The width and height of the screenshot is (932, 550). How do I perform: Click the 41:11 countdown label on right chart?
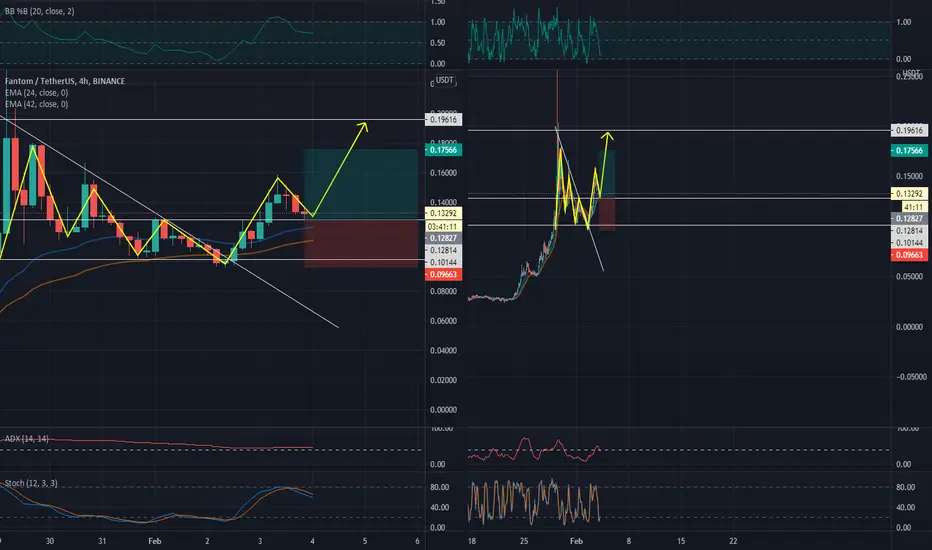tap(914, 207)
